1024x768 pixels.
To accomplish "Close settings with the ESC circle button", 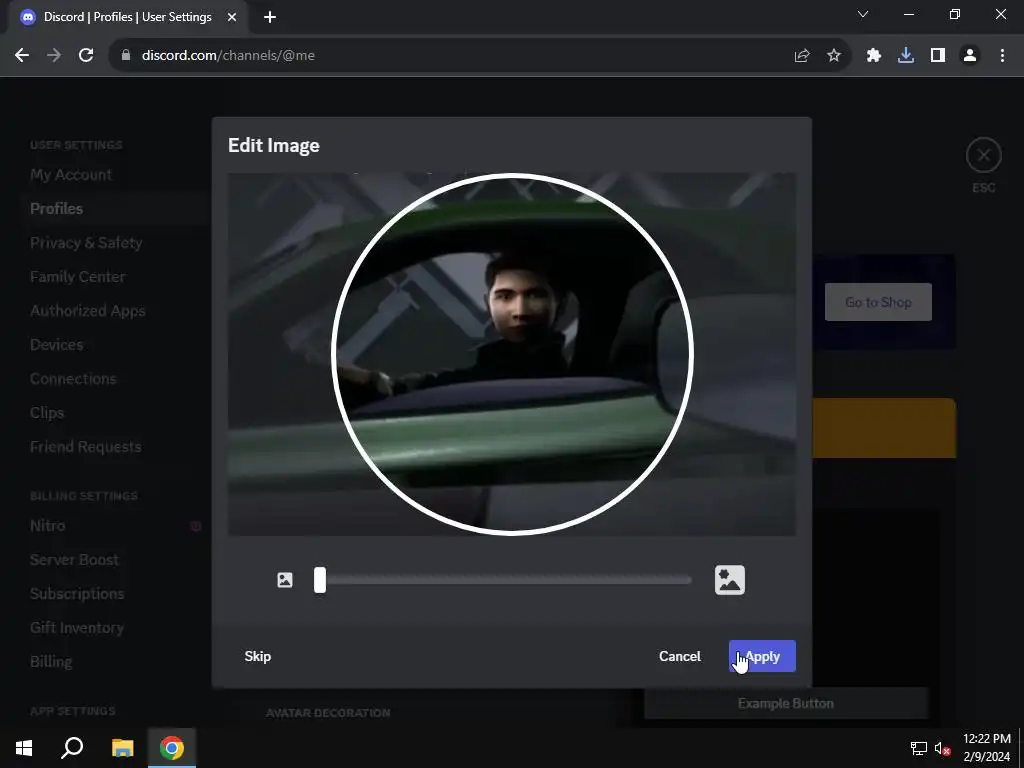I will tap(984, 155).
